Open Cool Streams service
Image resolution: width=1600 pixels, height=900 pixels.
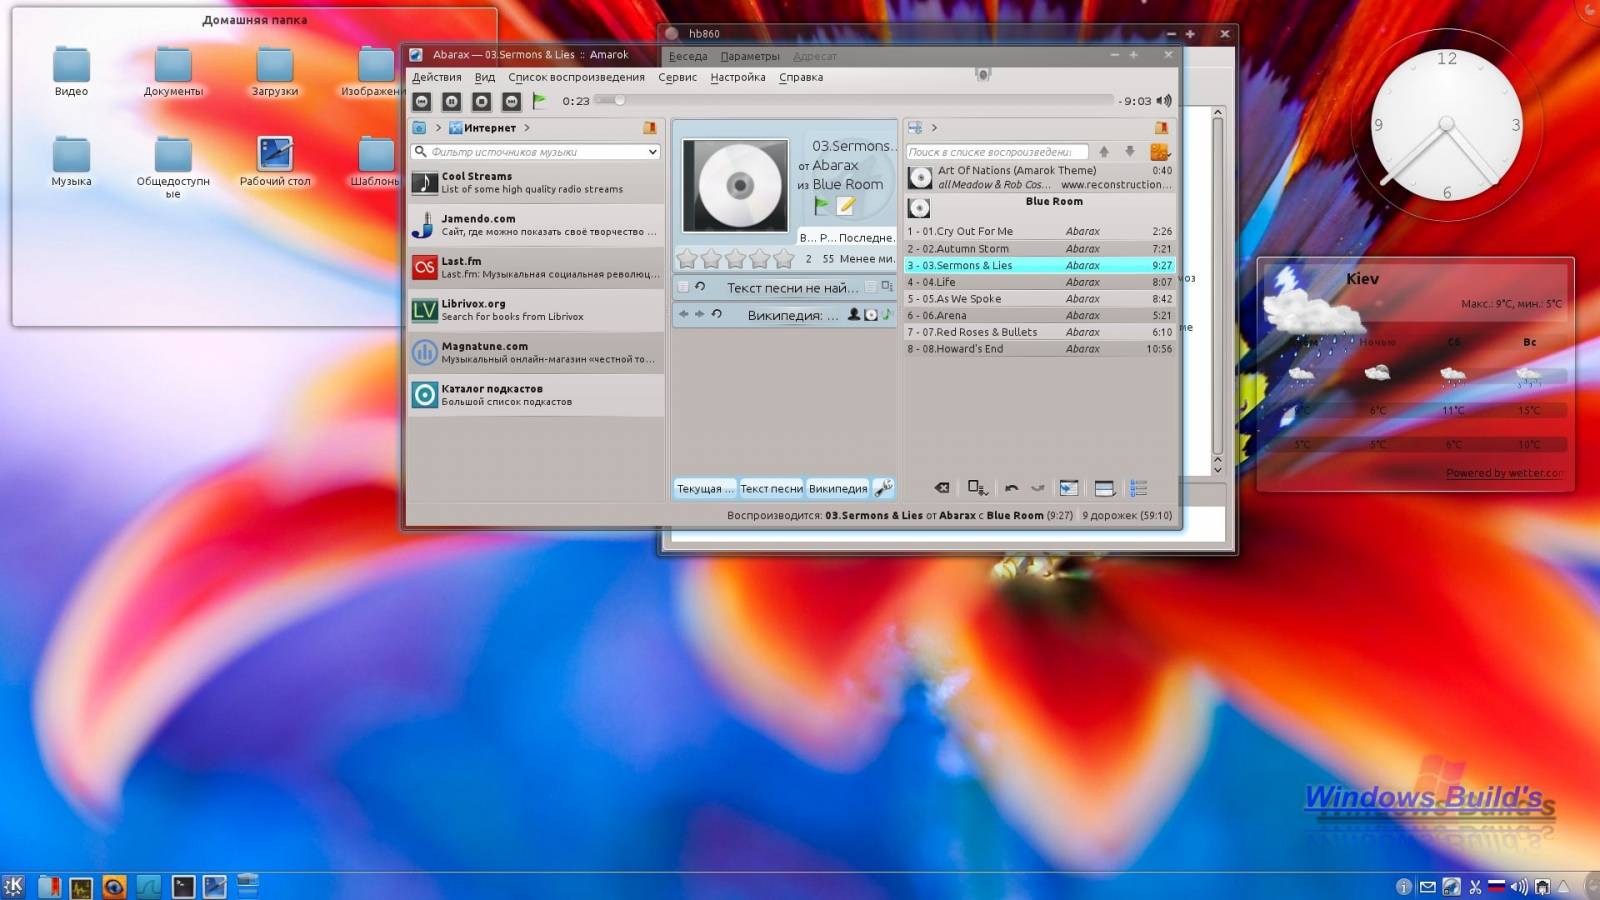coord(536,182)
